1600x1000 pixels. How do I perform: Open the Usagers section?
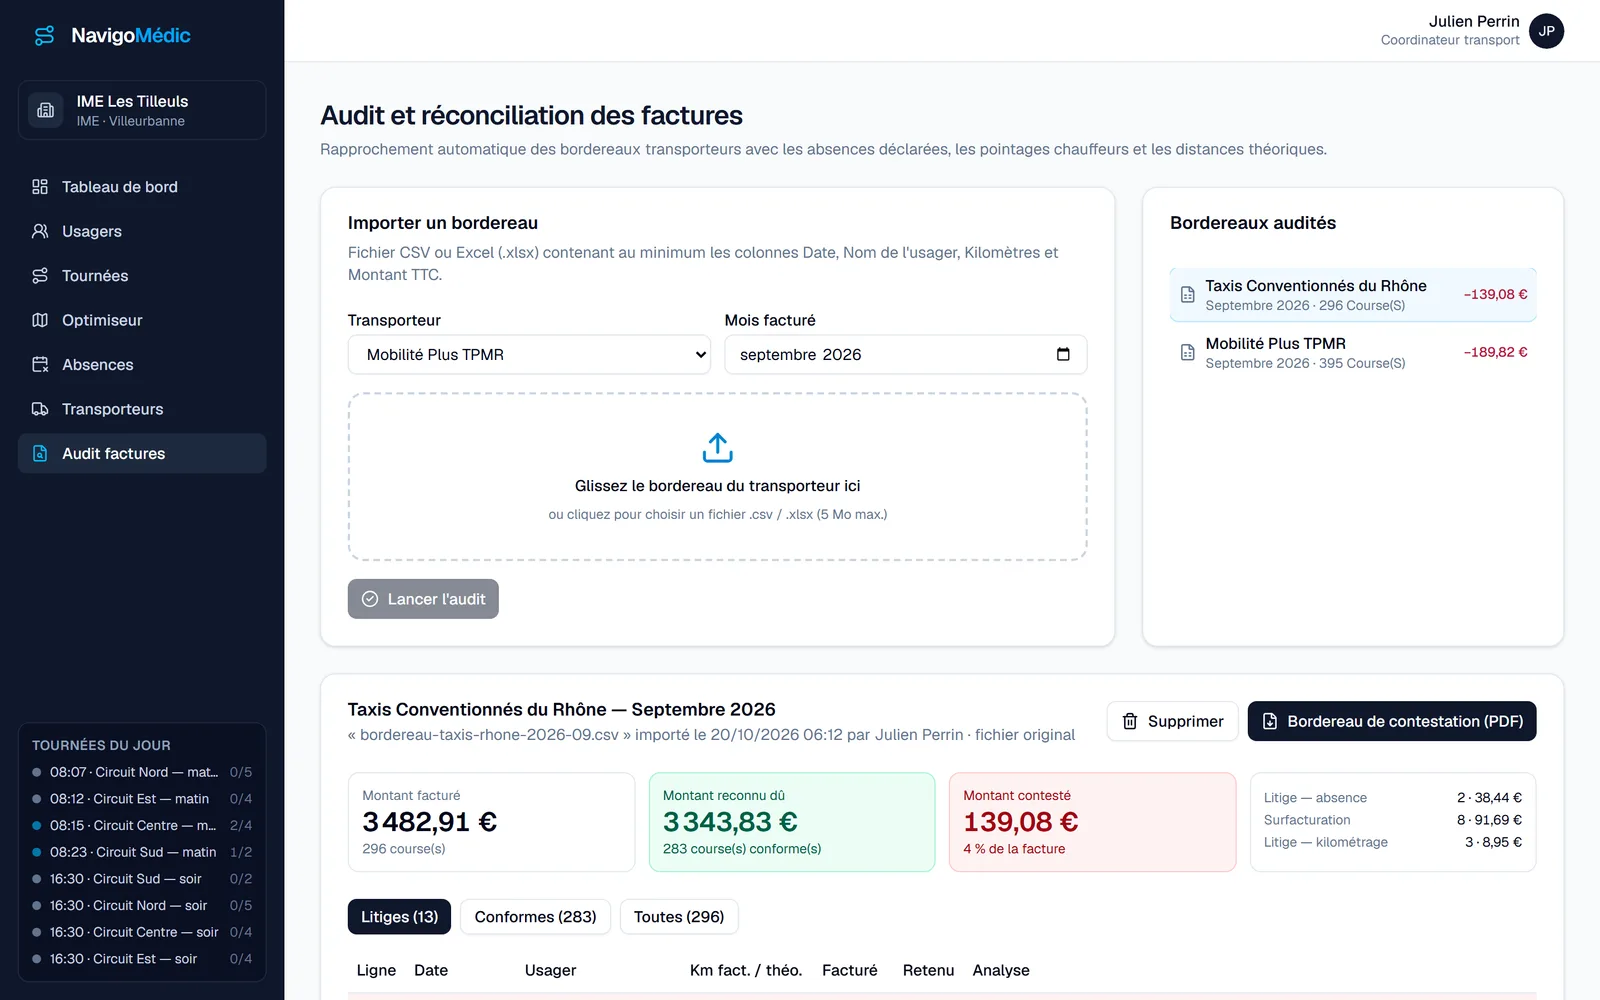142,231
